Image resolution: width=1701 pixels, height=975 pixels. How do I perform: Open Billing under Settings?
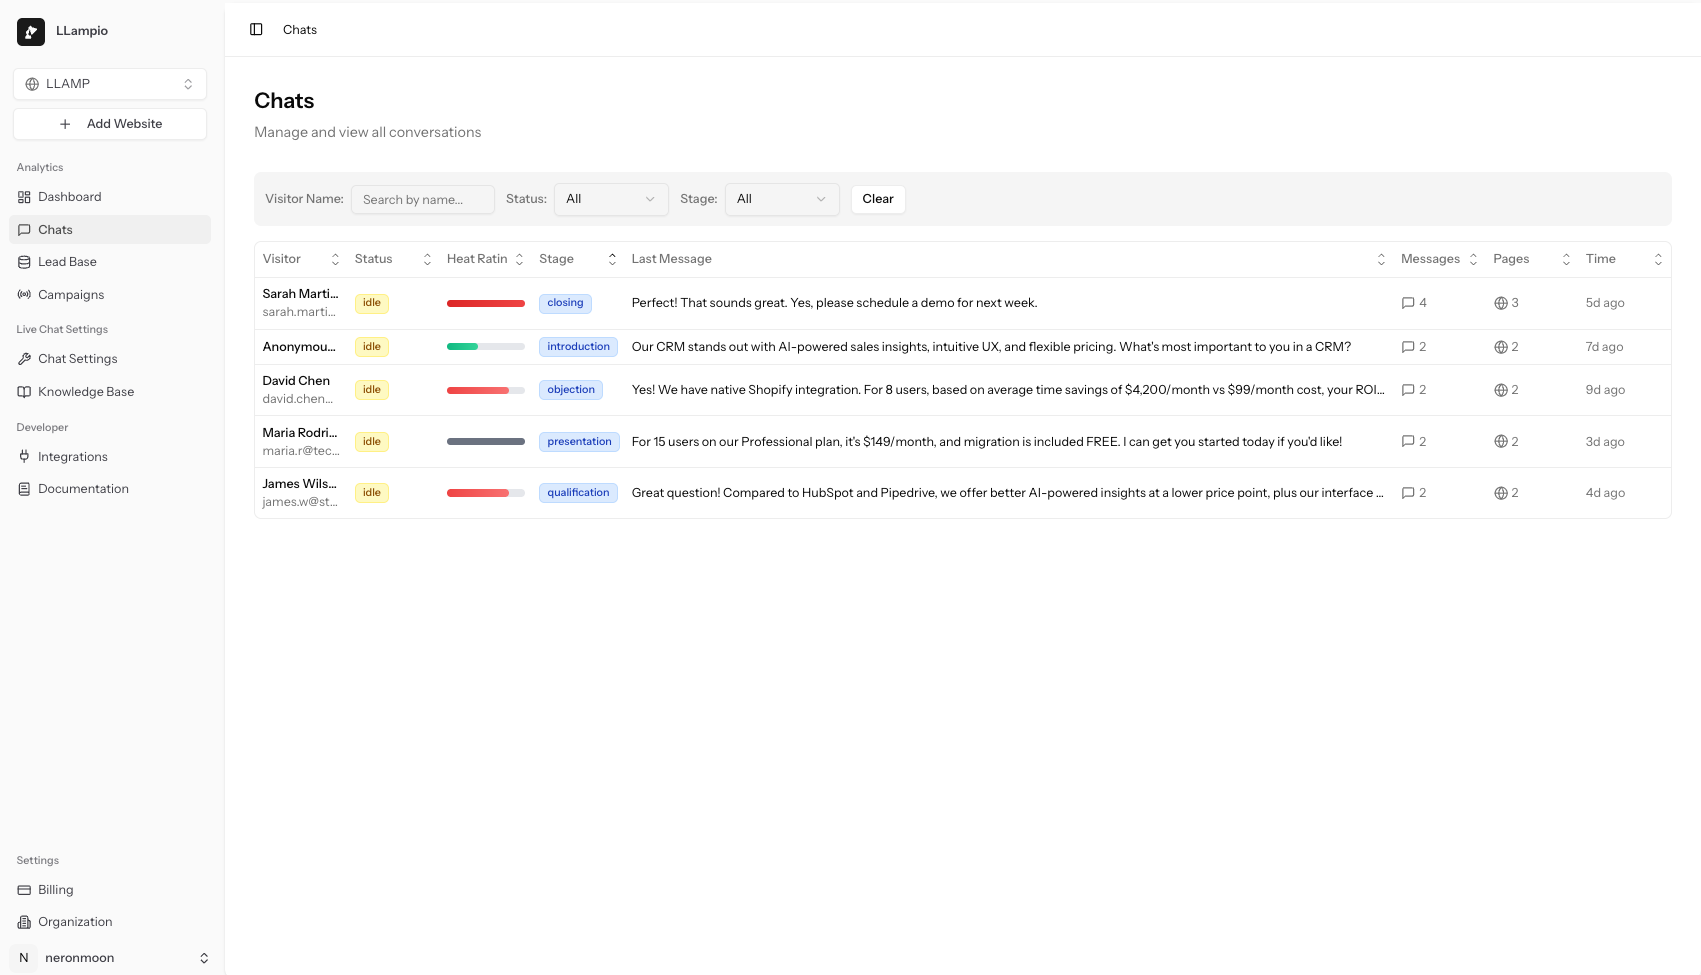coord(55,889)
